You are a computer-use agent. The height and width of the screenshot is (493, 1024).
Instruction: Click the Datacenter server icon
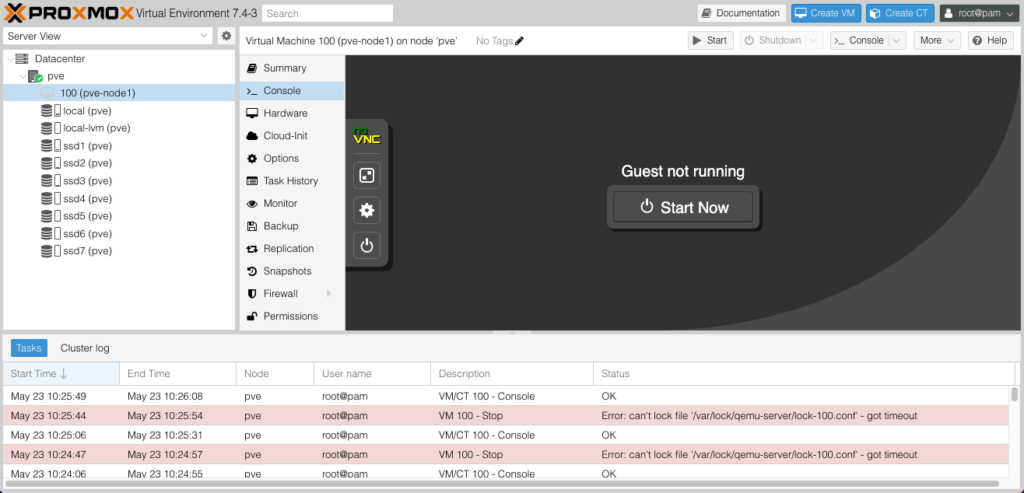[22, 59]
